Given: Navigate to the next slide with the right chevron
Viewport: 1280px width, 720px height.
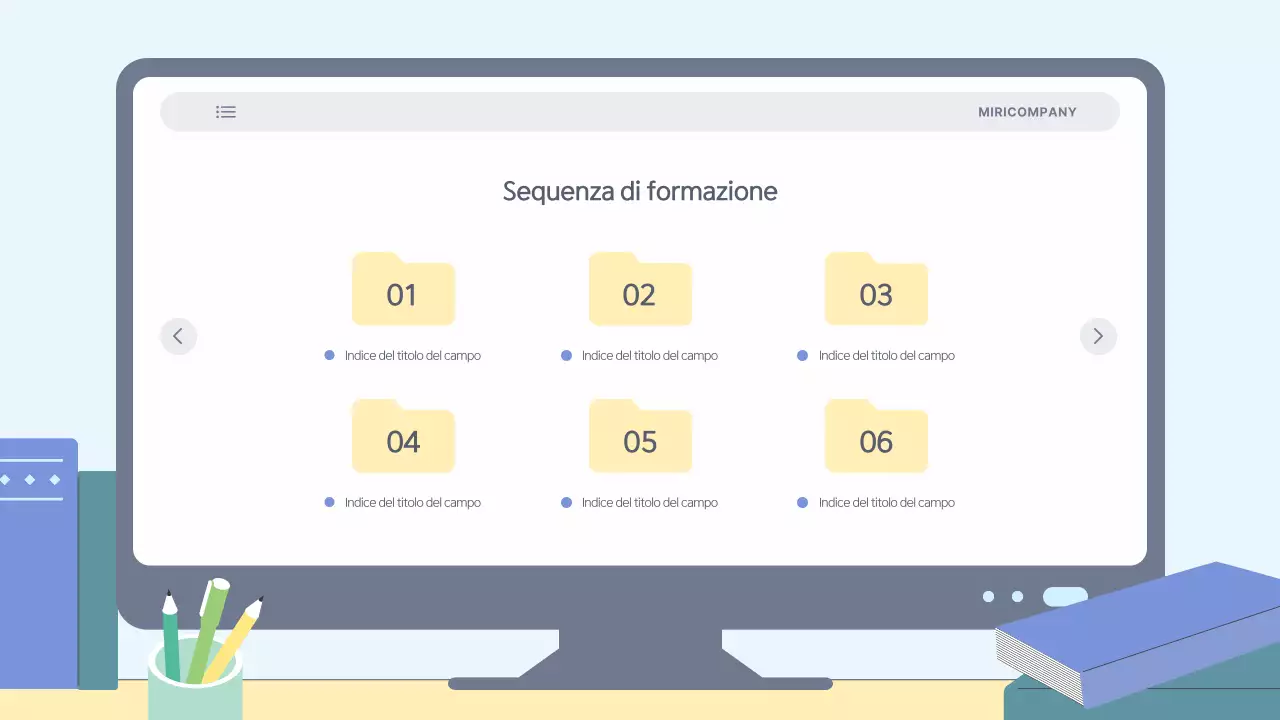Looking at the screenshot, I should pos(1098,336).
